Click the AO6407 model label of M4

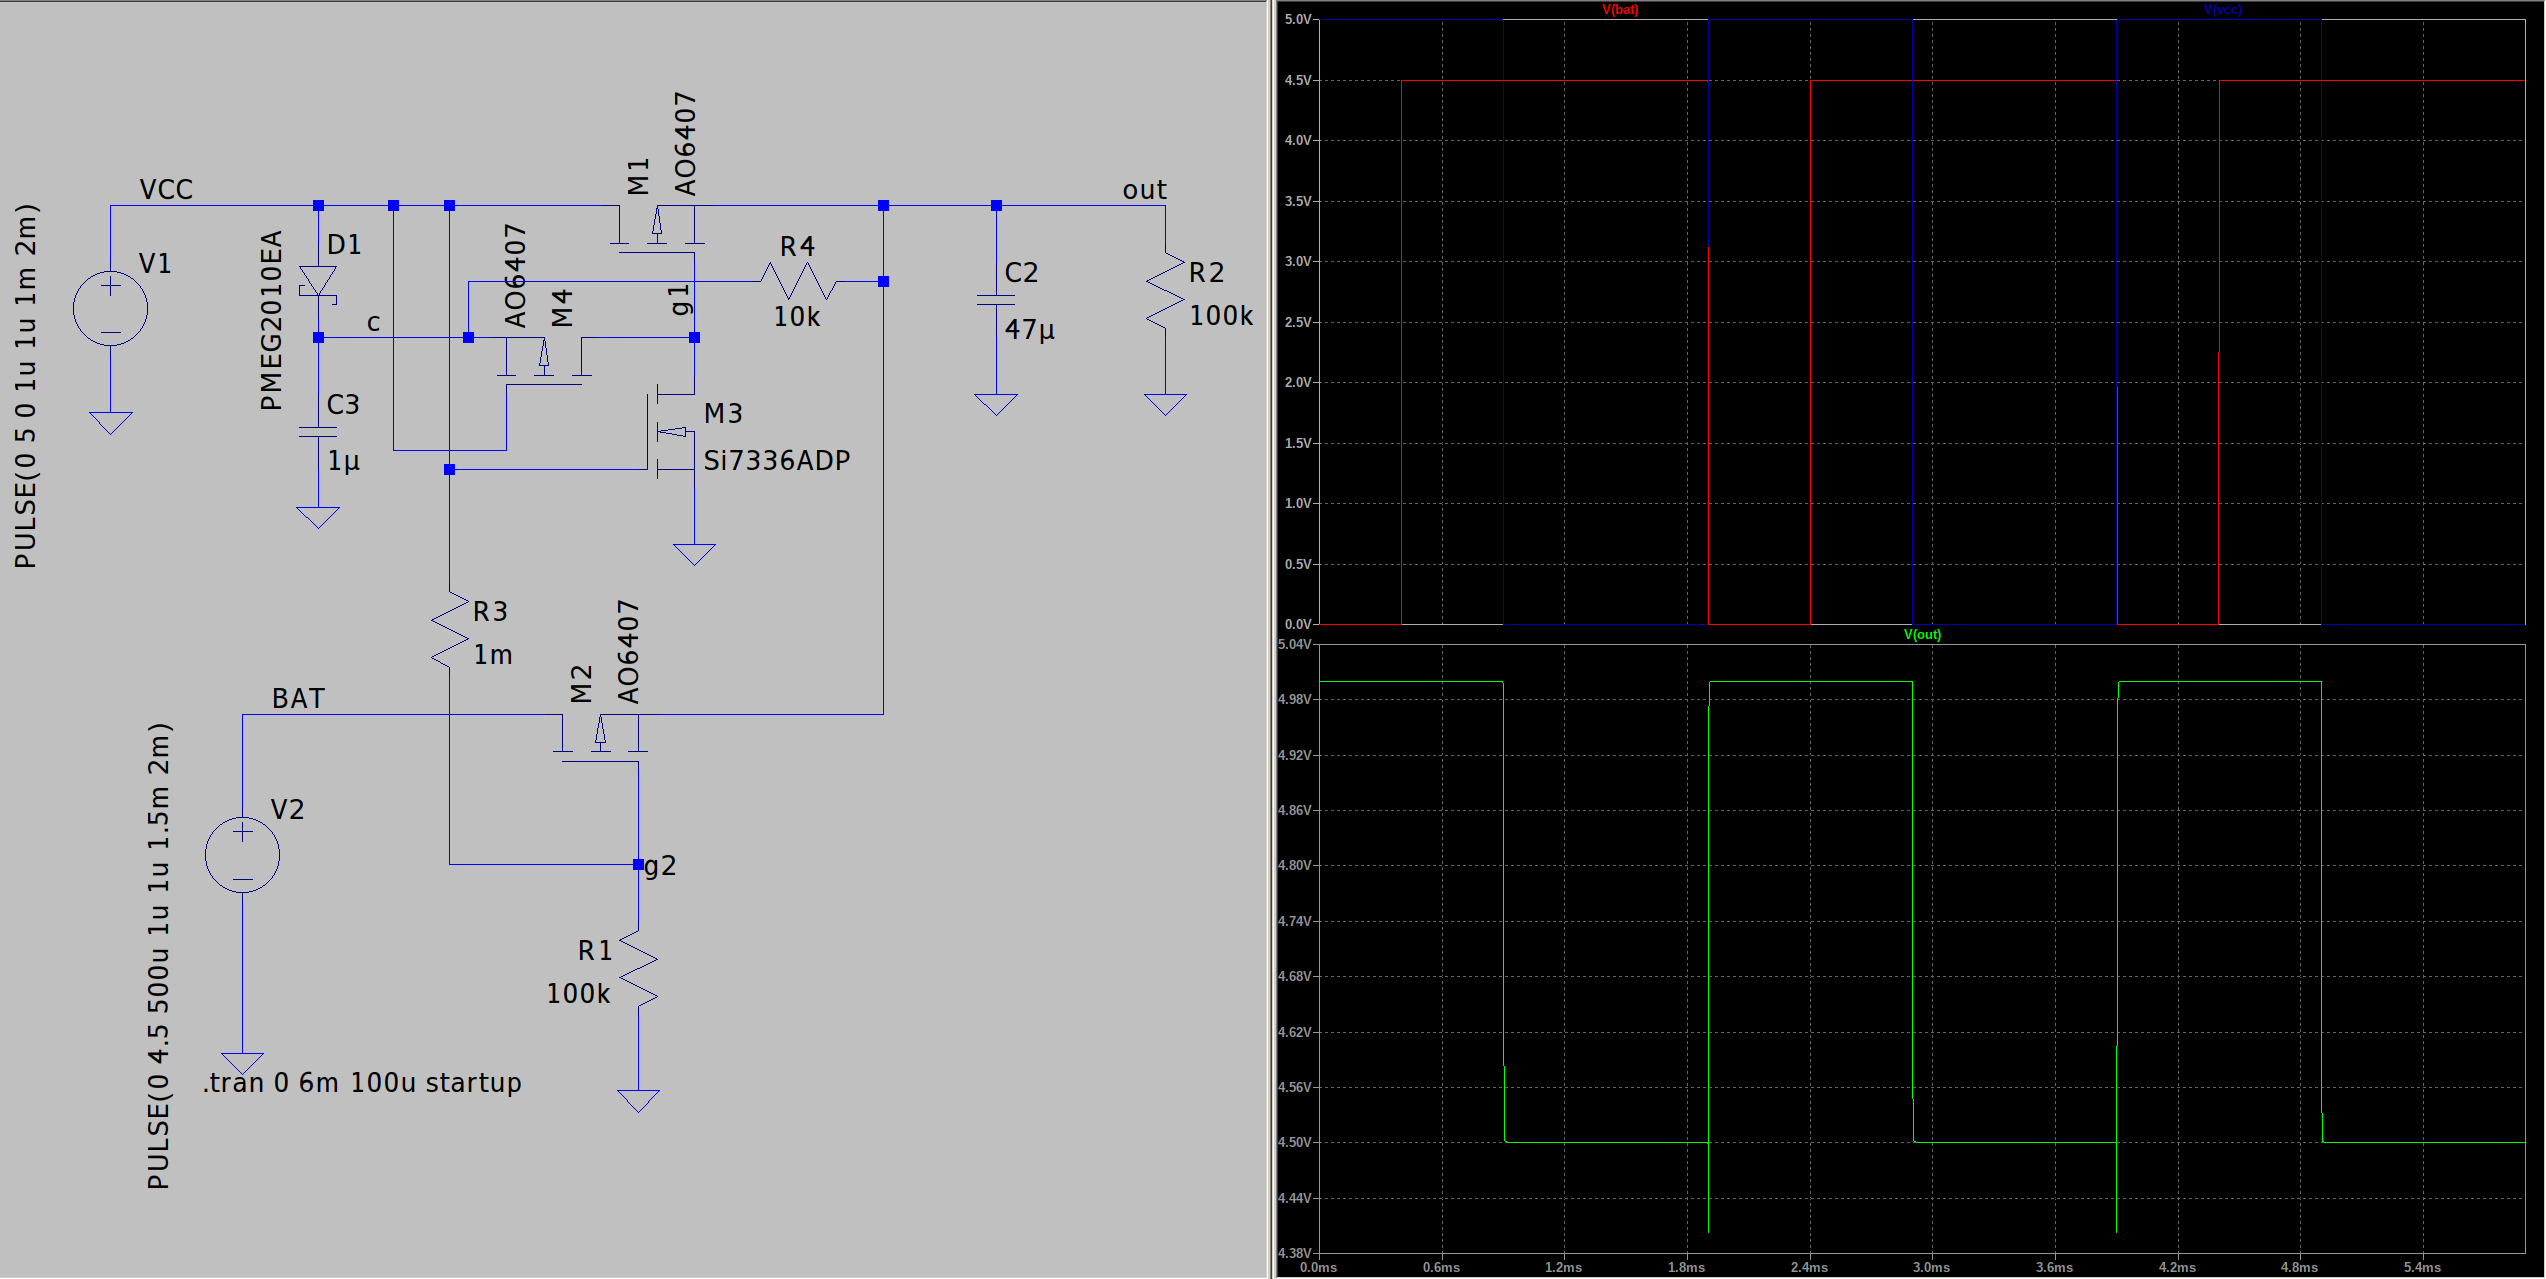(x=515, y=276)
